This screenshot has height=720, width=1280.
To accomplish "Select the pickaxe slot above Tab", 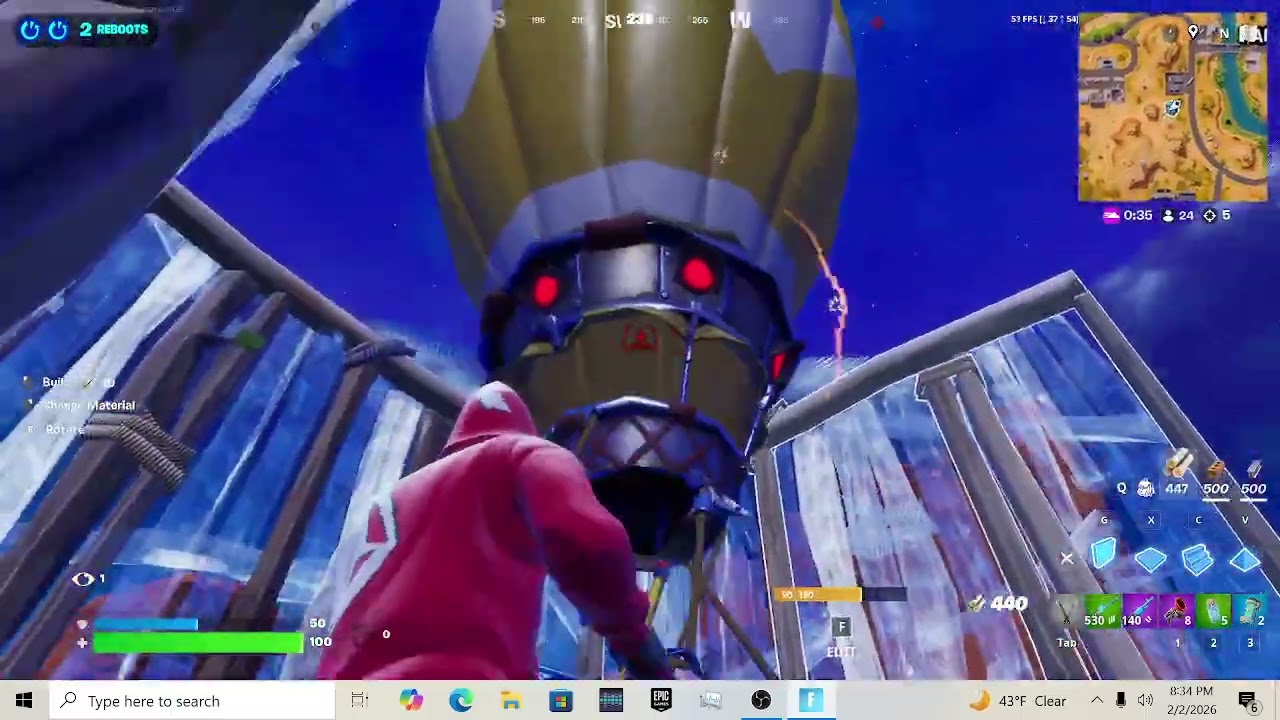I will click(1068, 611).
